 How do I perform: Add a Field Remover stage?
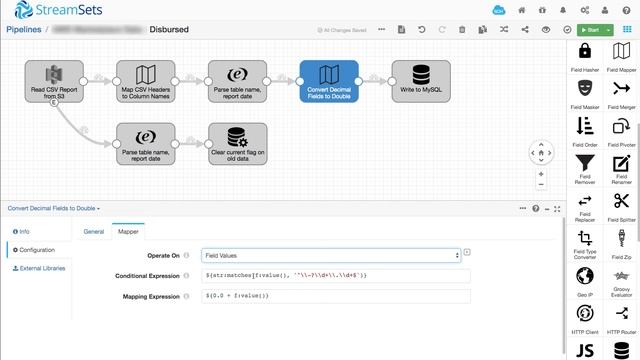click(585, 169)
